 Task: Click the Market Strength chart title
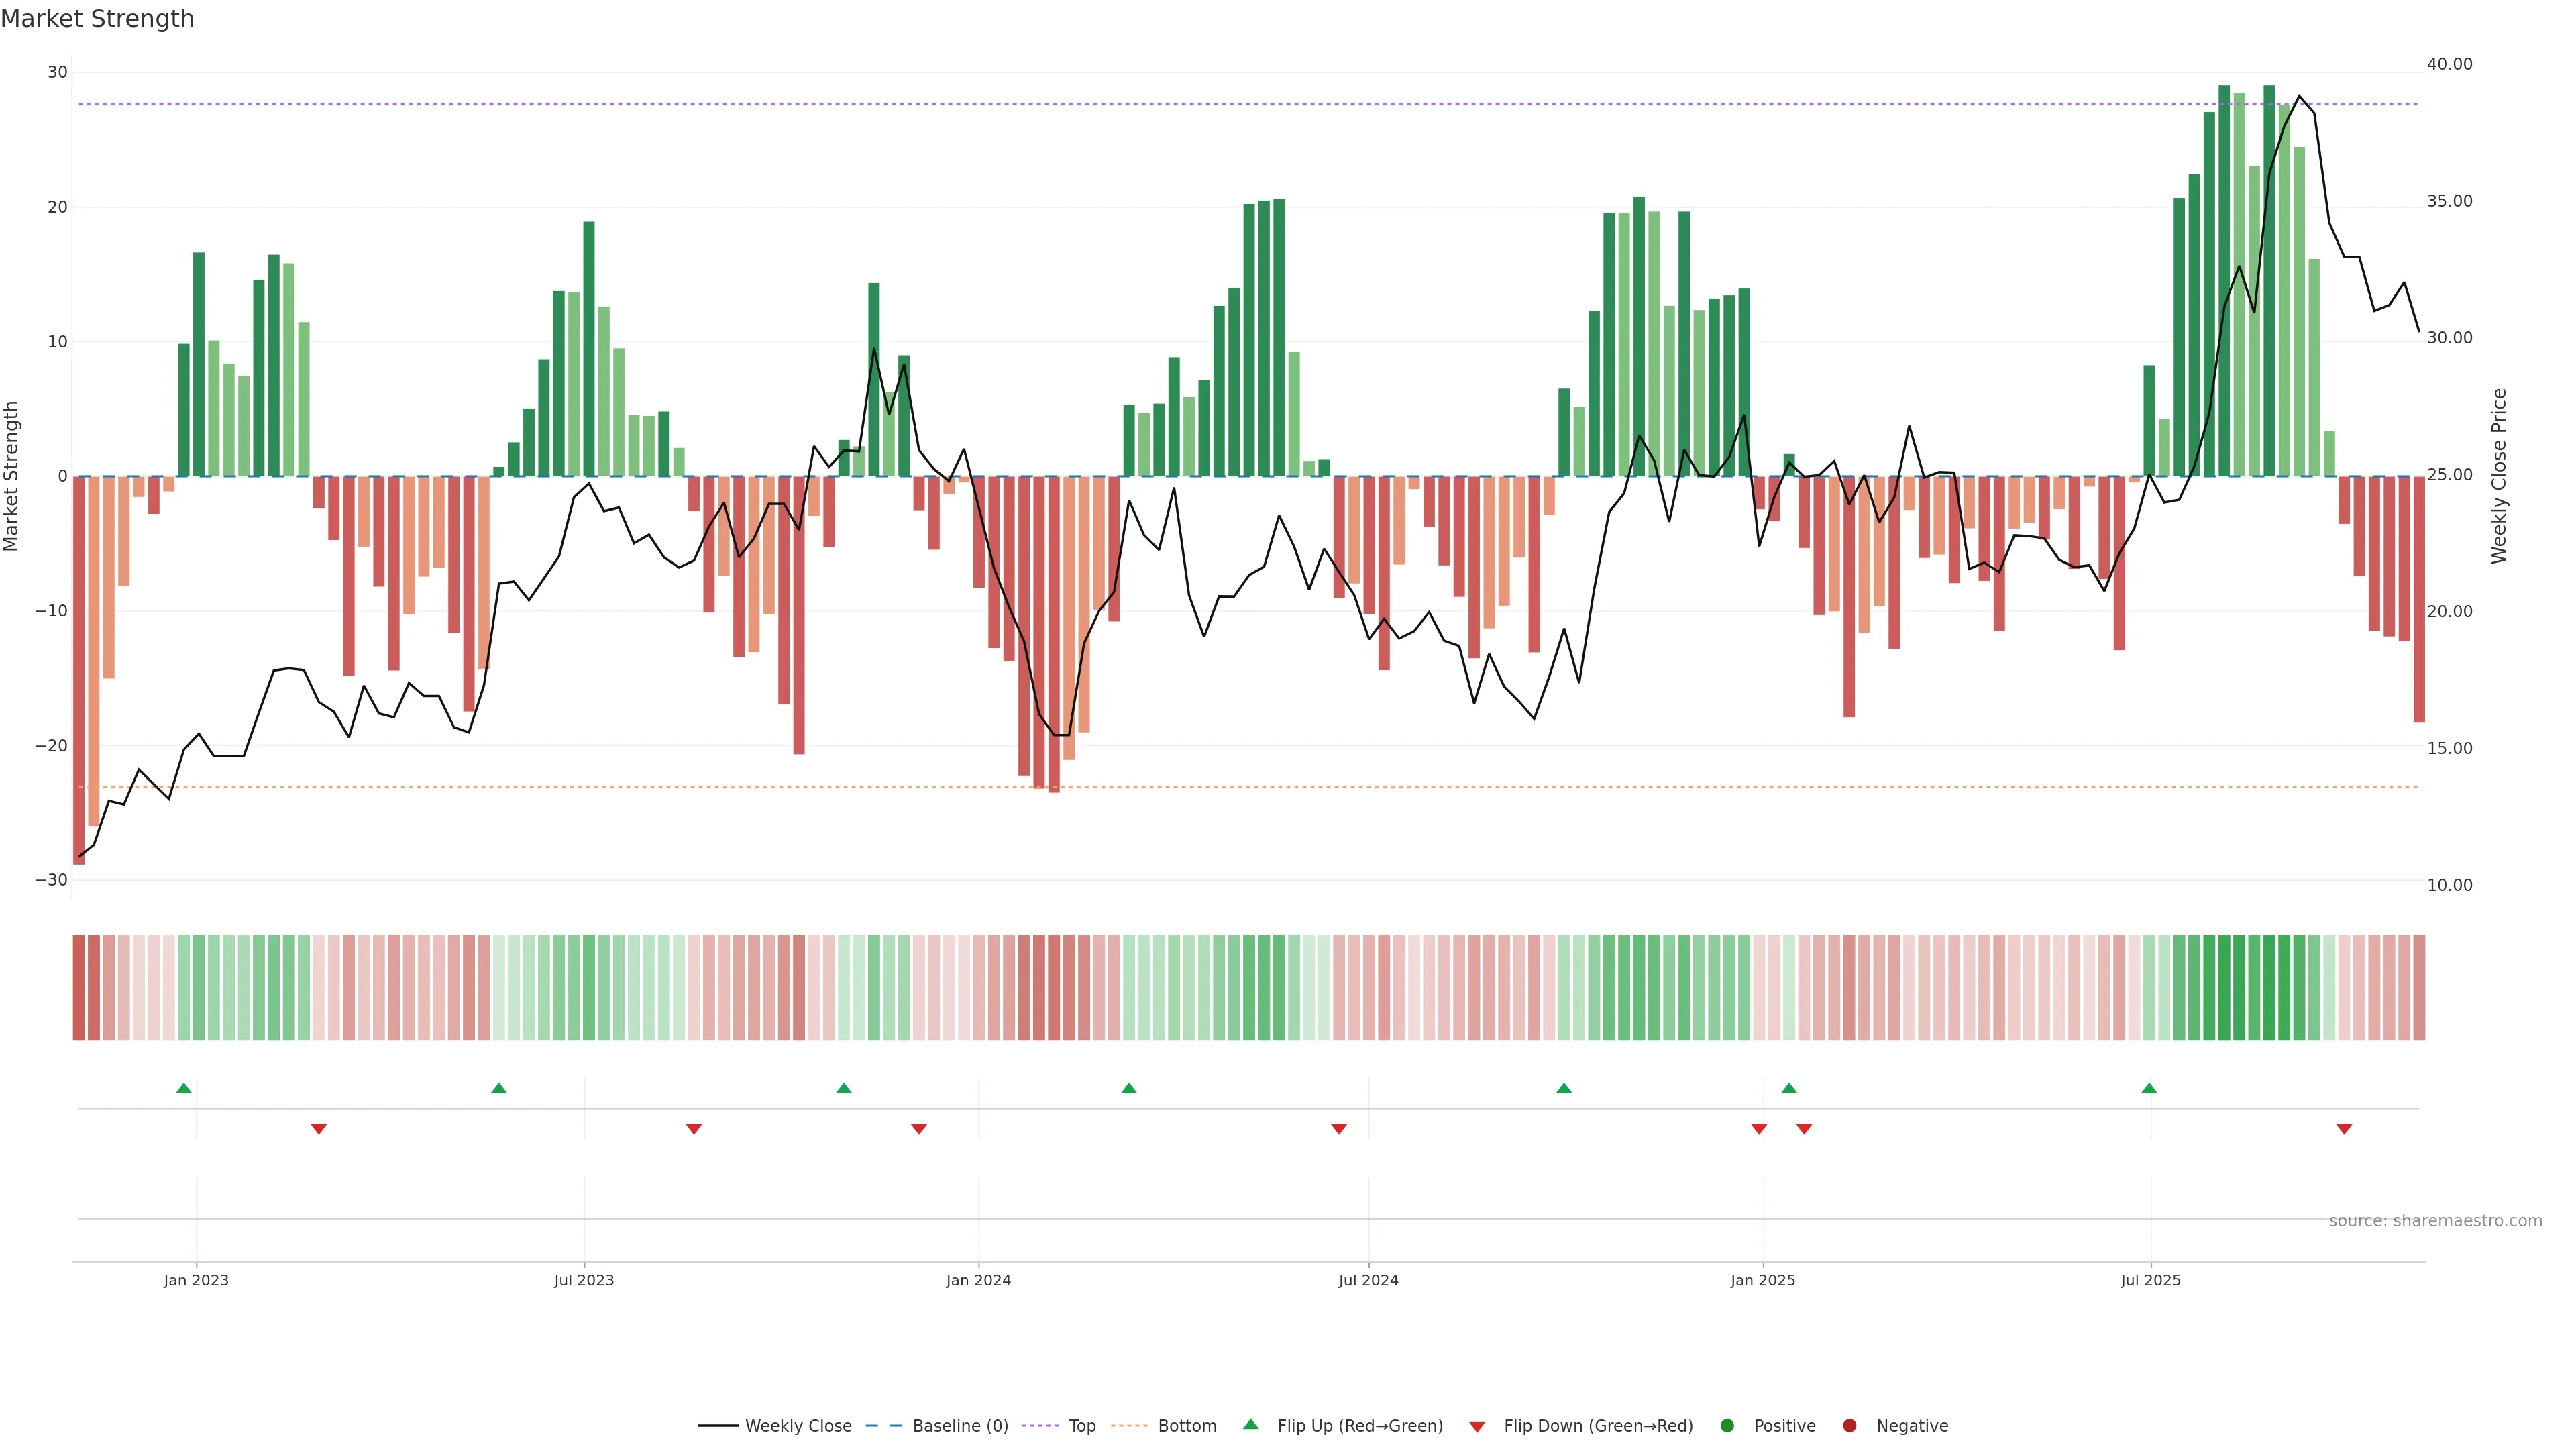[97, 19]
